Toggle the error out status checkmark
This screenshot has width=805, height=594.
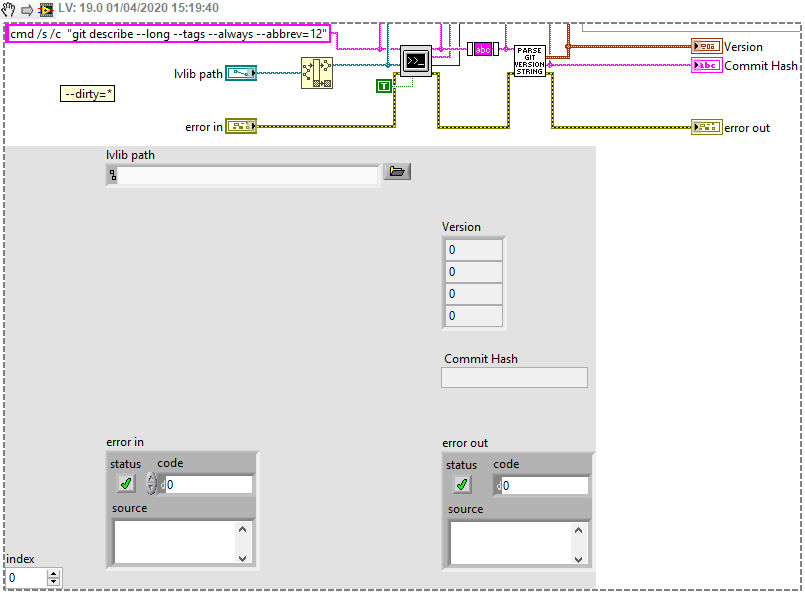tap(462, 485)
